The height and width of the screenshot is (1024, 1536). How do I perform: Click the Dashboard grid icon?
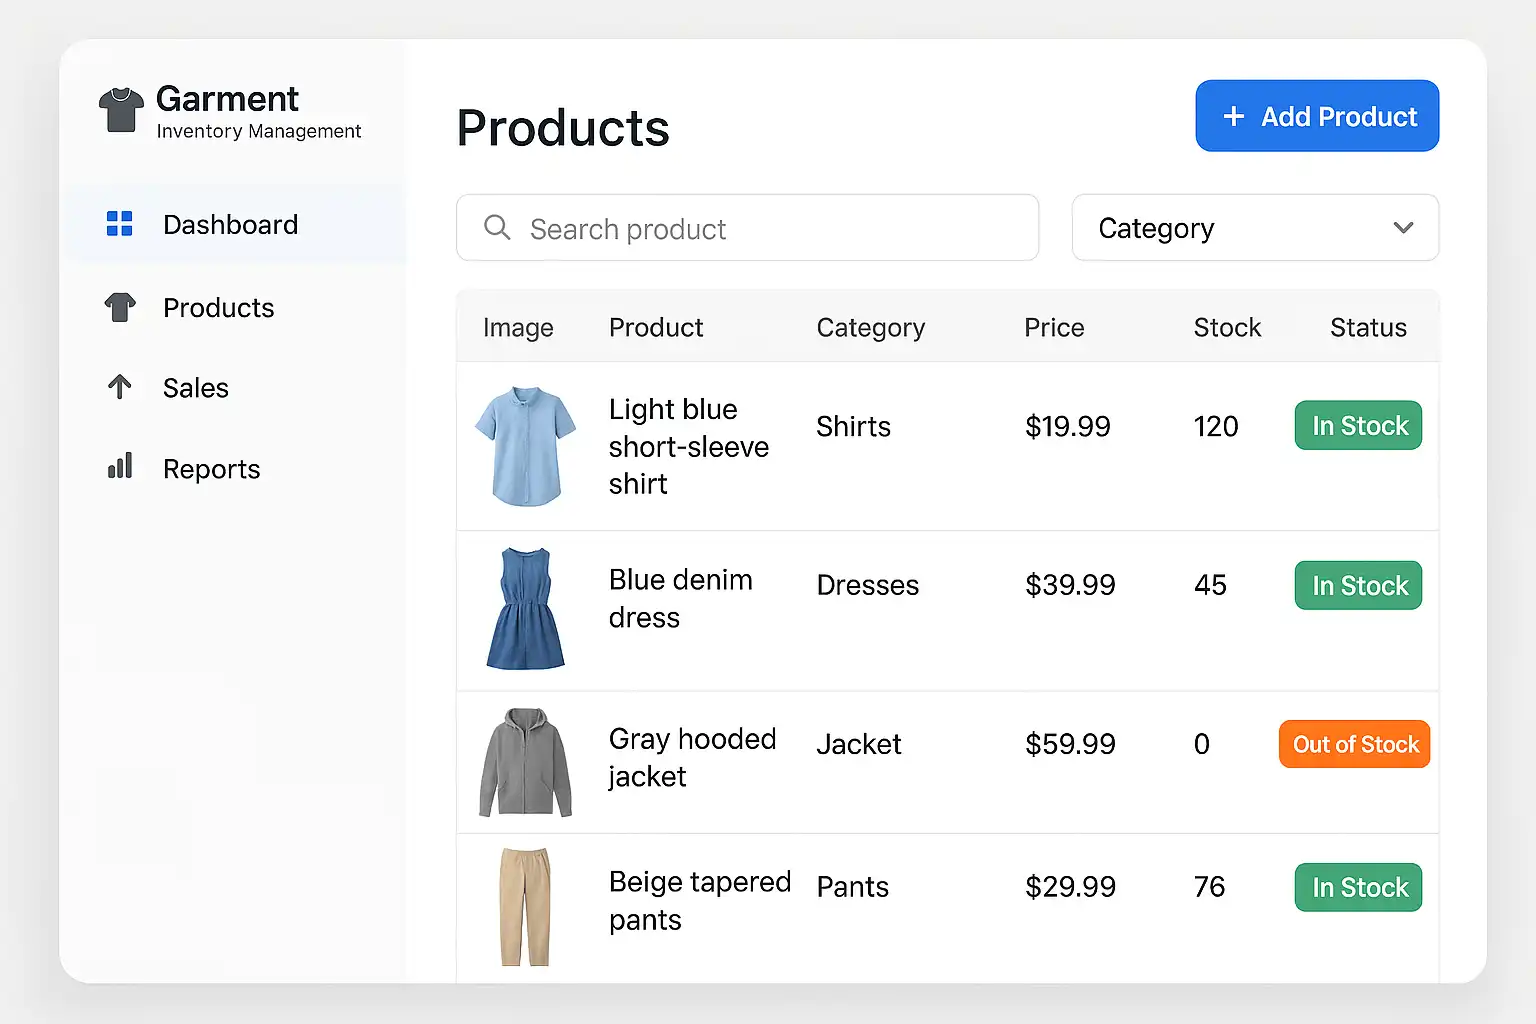coord(120,224)
